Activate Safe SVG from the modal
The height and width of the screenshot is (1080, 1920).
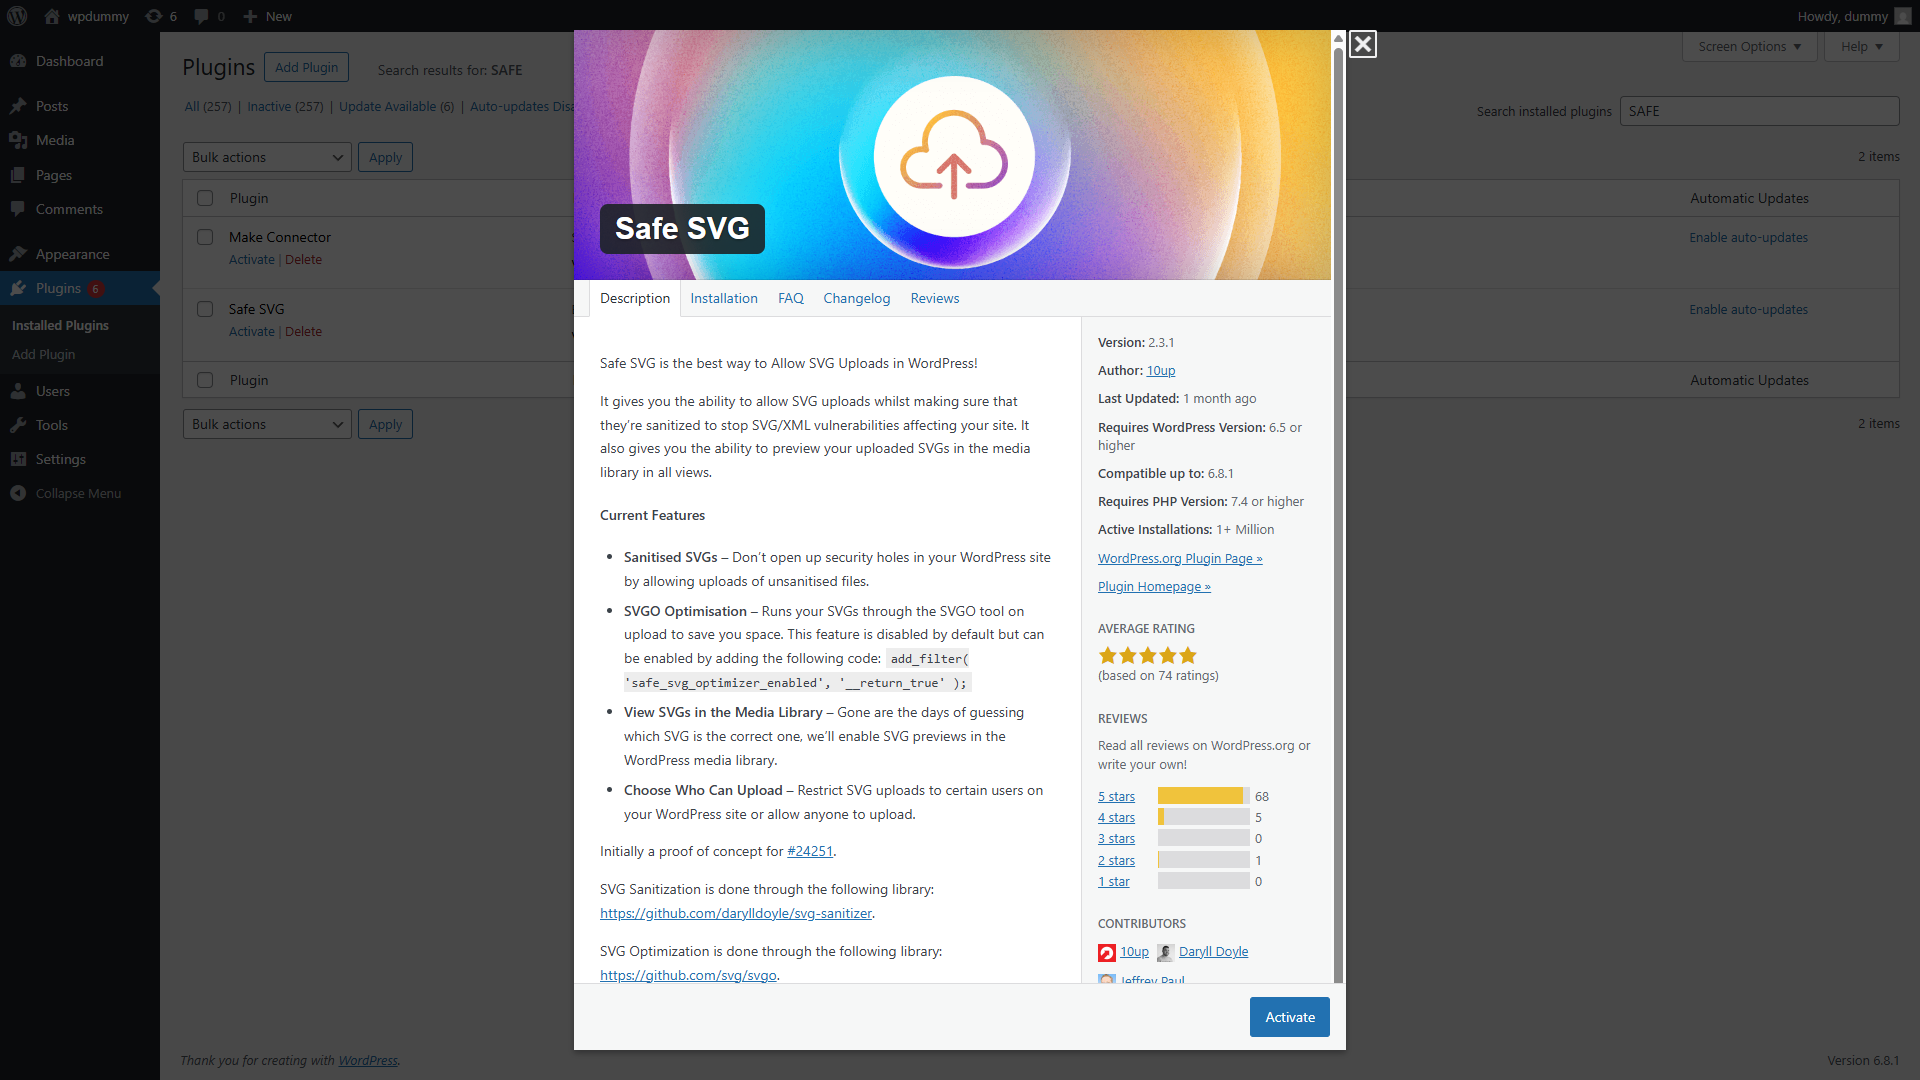point(1290,1017)
